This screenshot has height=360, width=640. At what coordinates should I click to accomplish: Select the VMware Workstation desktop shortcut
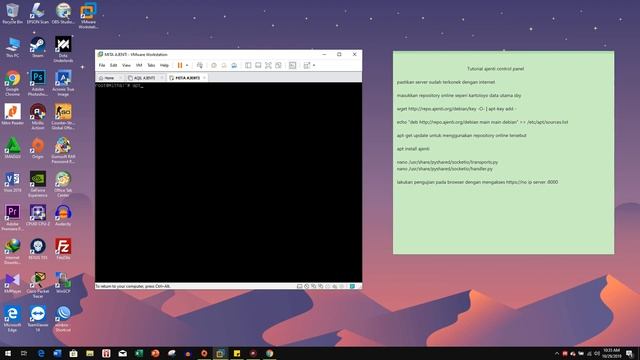pos(88,16)
